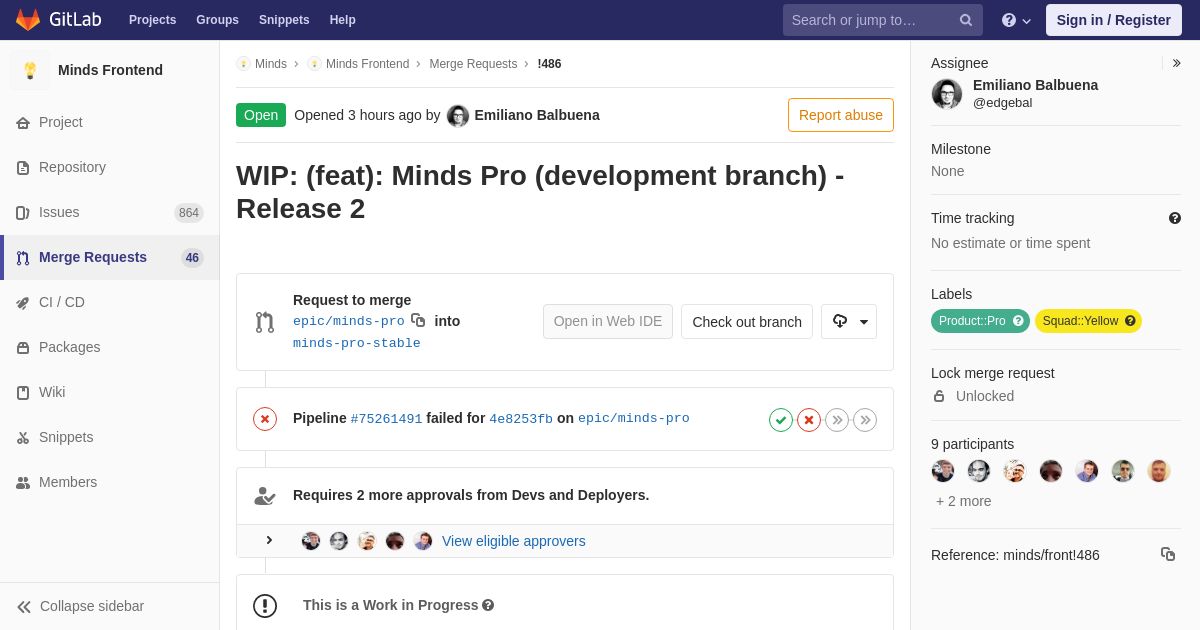The image size is (1200, 630).
Task: Click the Minds Frontend lightbulb avatar
Action: (30, 70)
